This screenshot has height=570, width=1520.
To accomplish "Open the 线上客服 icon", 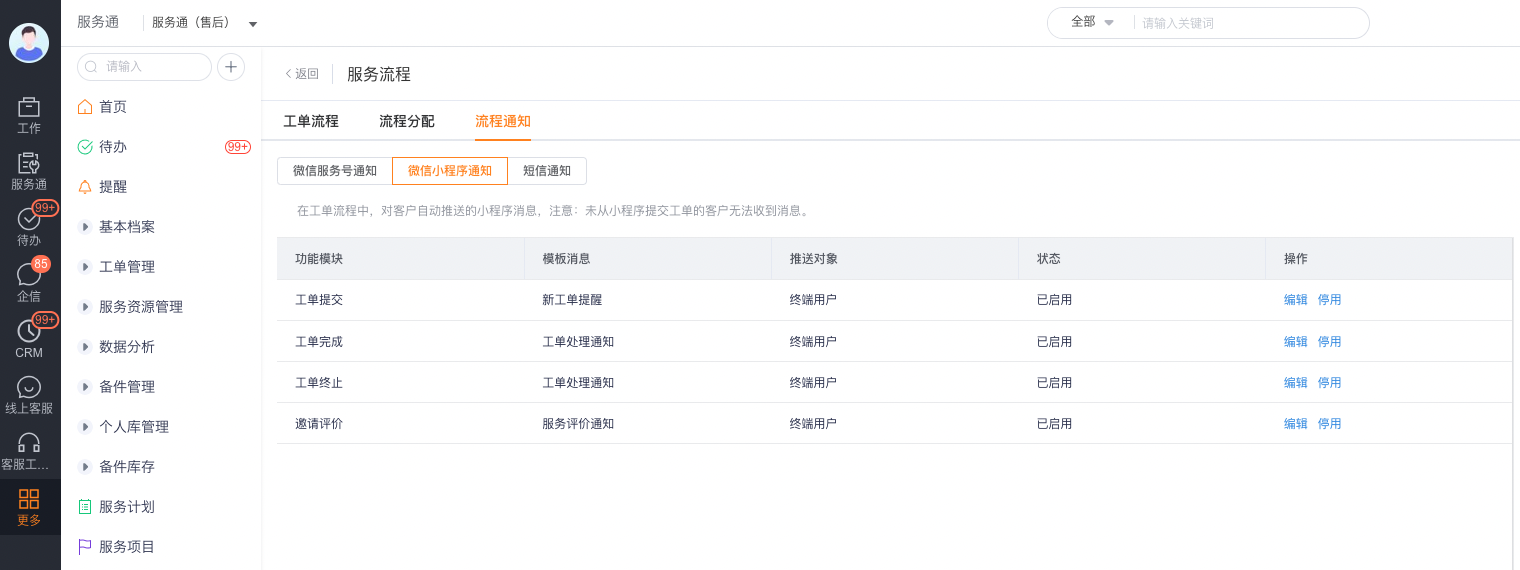I will (29, 387).
